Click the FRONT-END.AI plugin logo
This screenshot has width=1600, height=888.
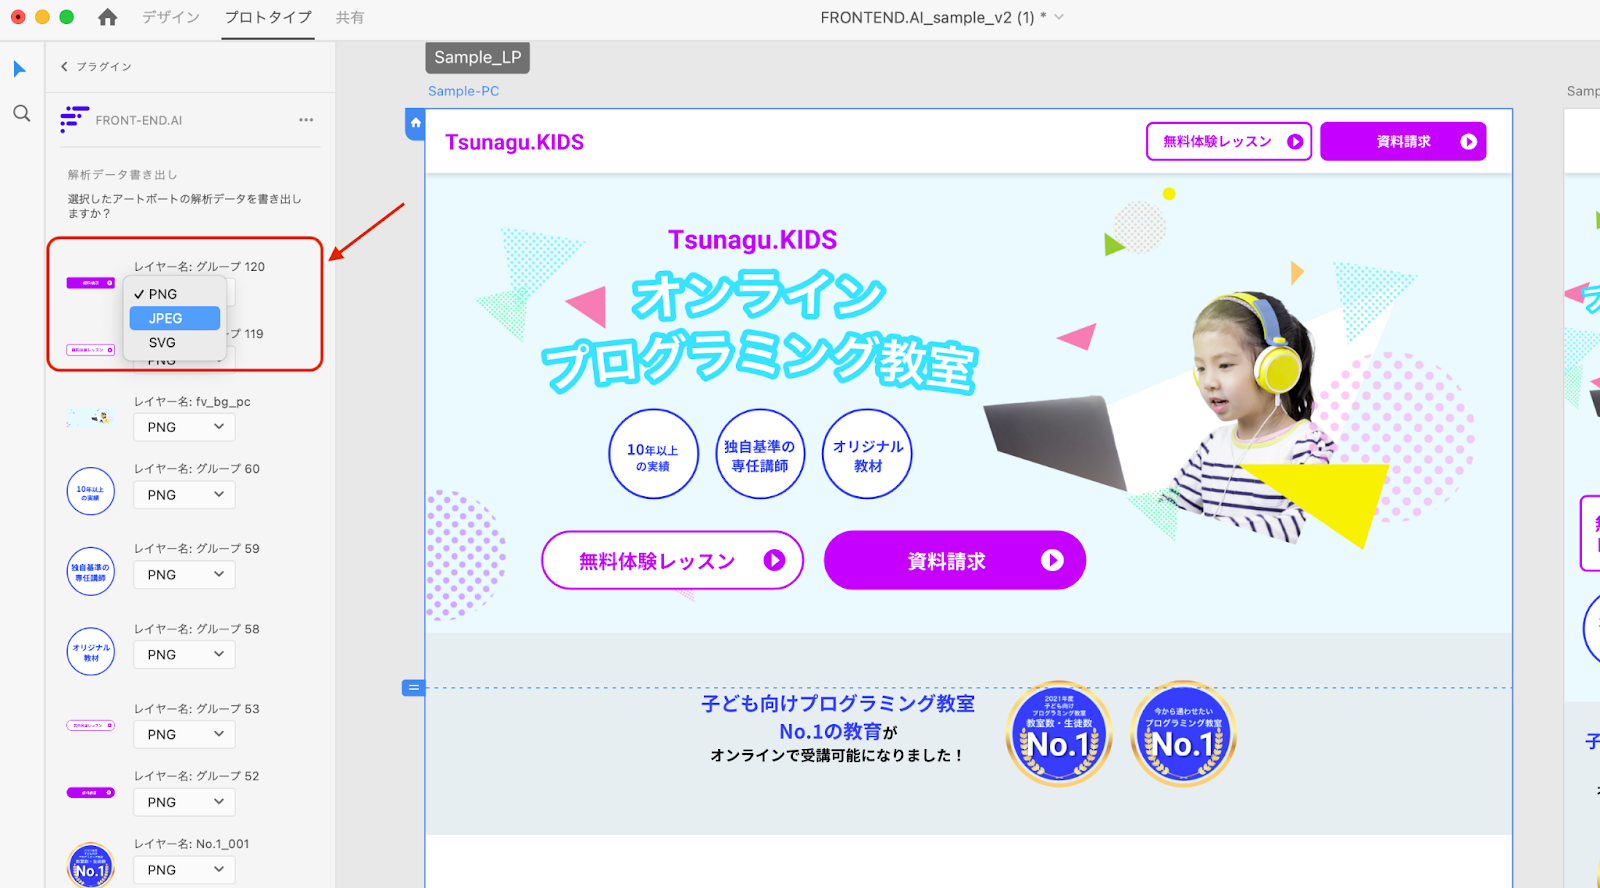point(74,119)
